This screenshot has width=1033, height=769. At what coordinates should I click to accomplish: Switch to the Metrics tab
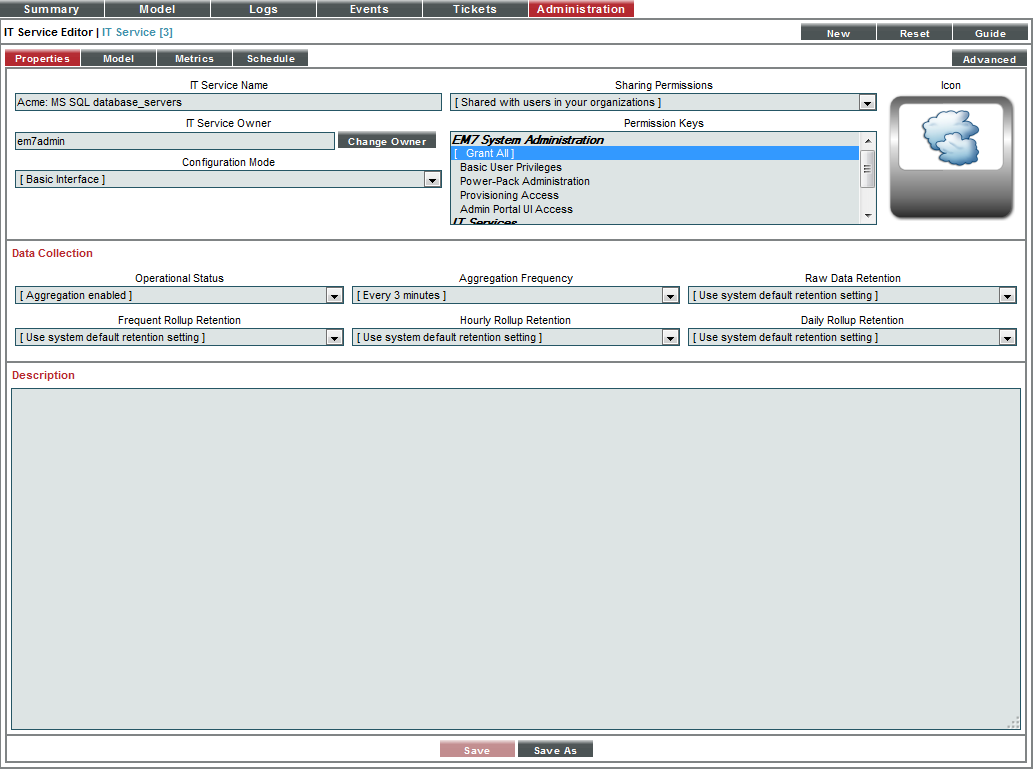[x=194, y=58]
